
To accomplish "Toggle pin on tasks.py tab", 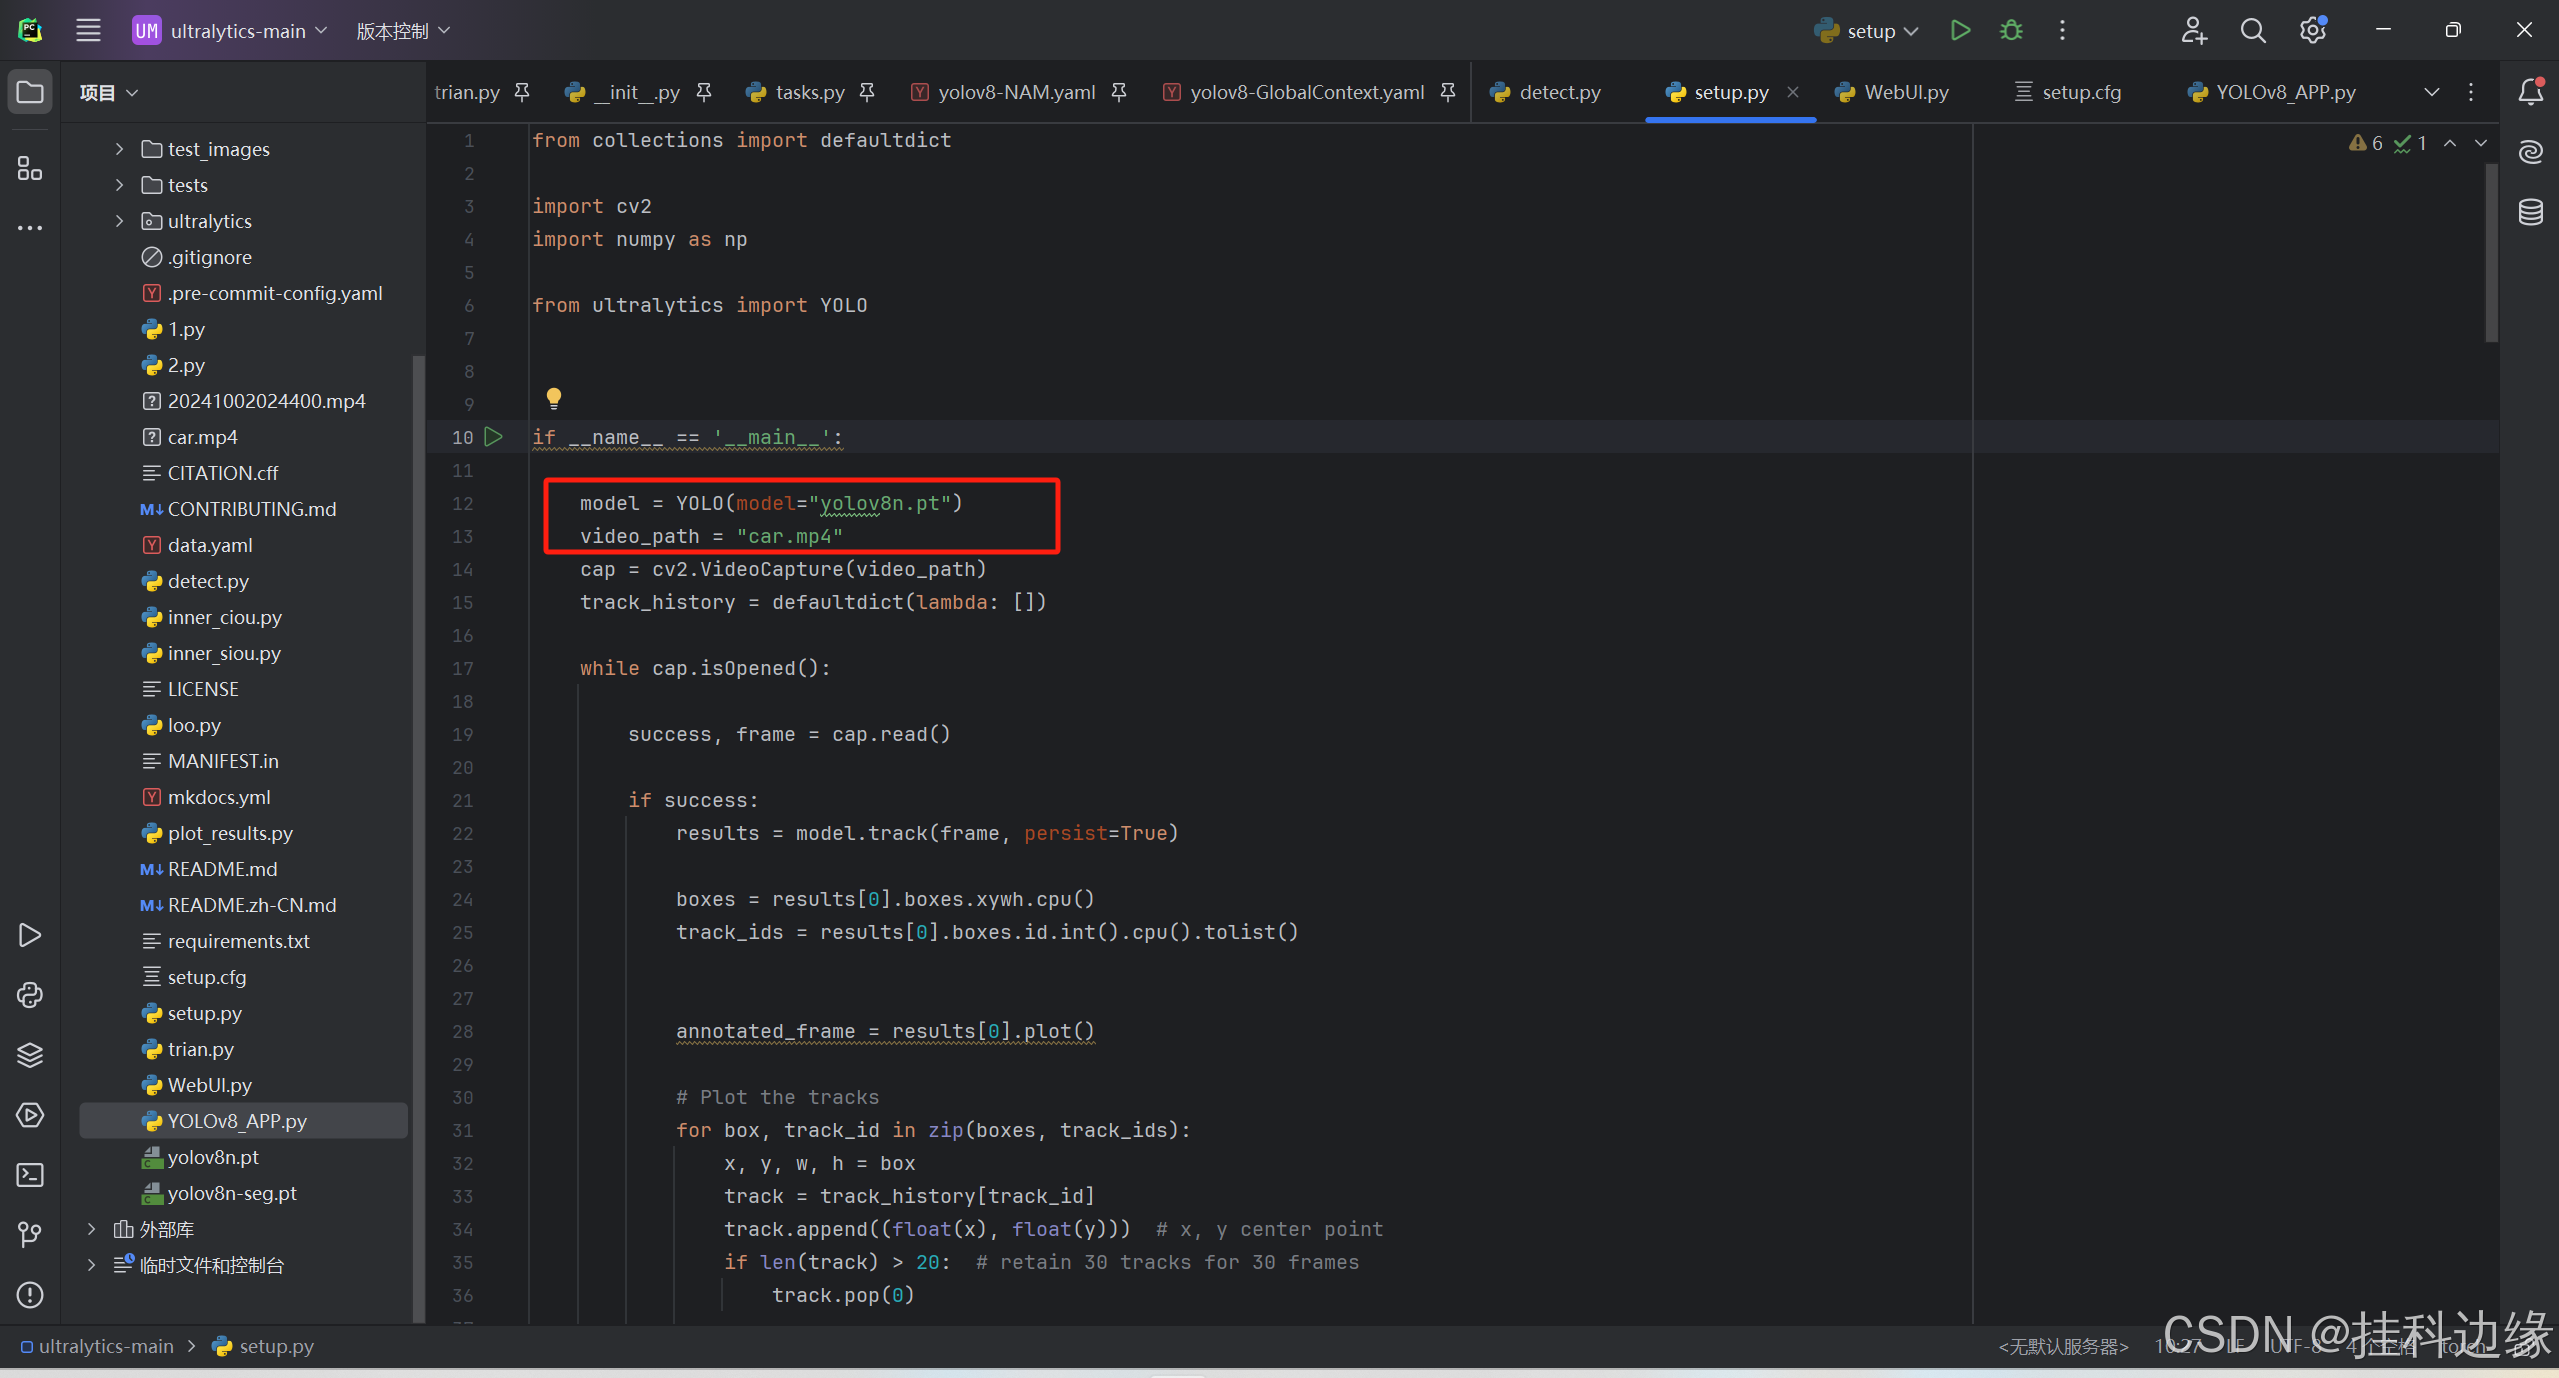I will pyautogui.click(x=867, y=92).
